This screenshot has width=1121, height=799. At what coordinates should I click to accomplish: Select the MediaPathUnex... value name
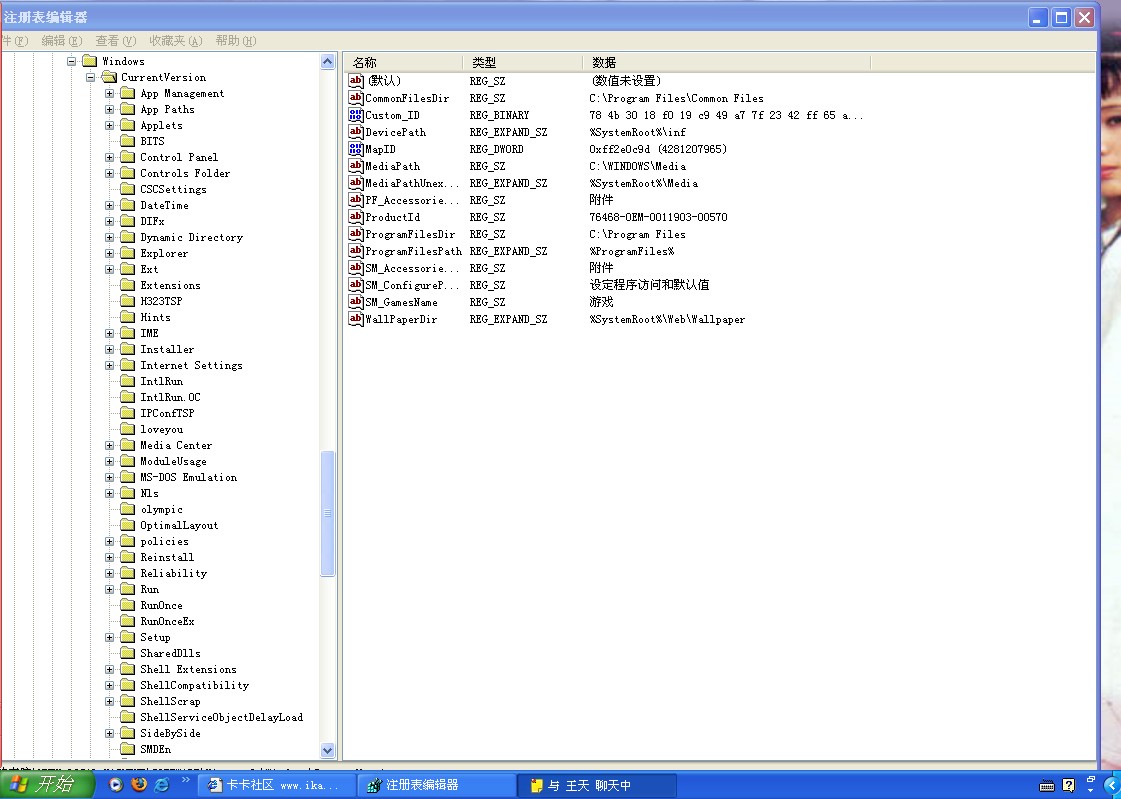pyautogui.click(x=412, y=183)
